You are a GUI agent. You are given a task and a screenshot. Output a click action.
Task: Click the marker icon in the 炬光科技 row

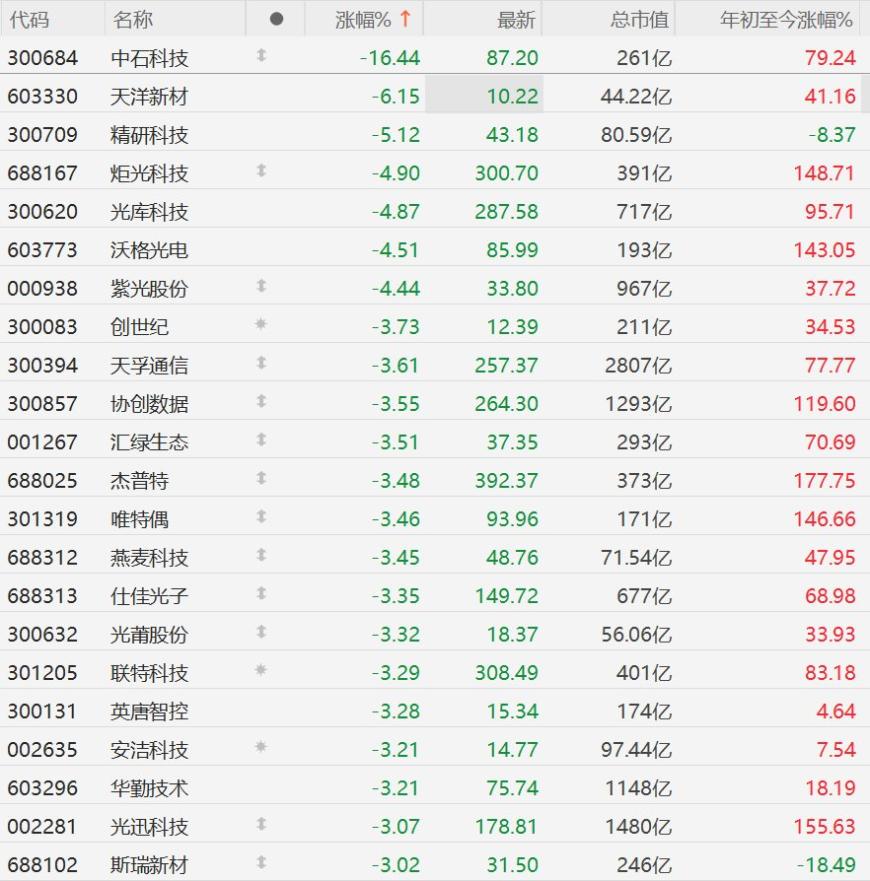pos(261,170)
